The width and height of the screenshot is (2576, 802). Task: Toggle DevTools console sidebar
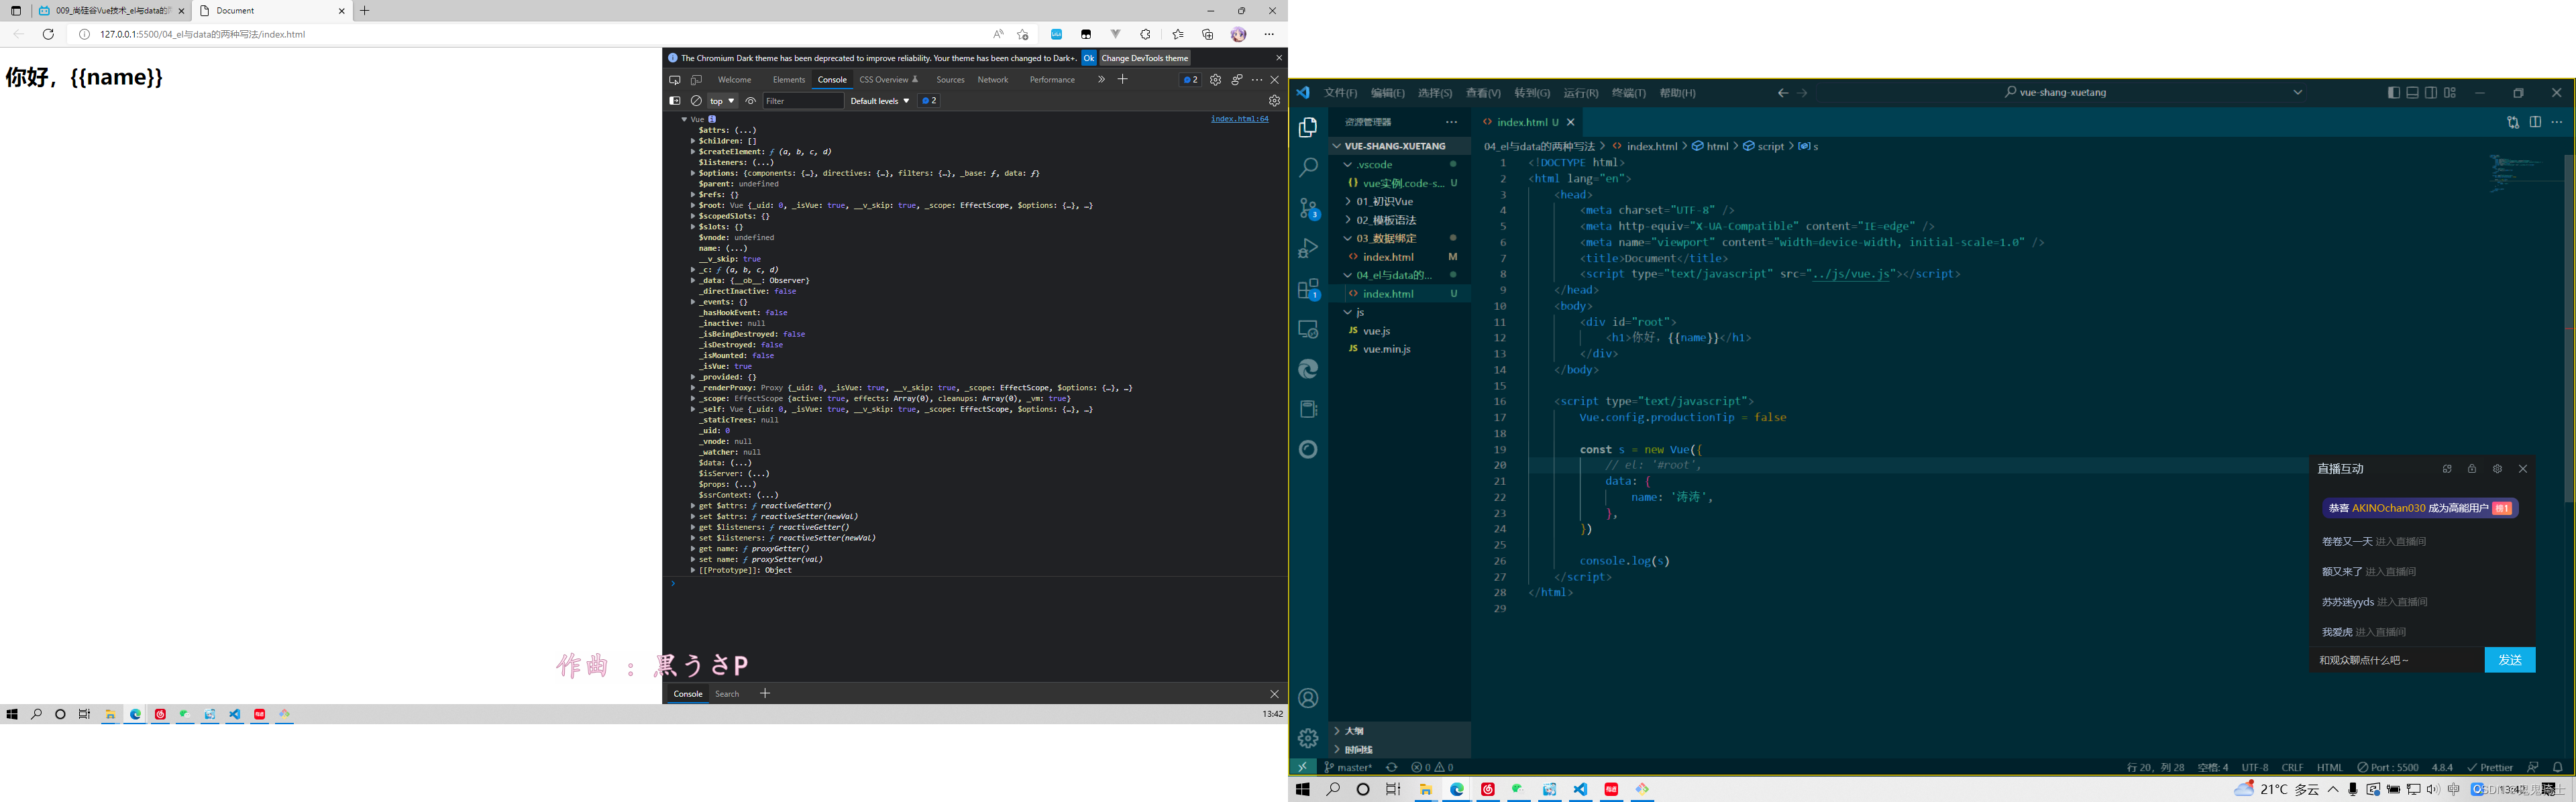point(675,101)
